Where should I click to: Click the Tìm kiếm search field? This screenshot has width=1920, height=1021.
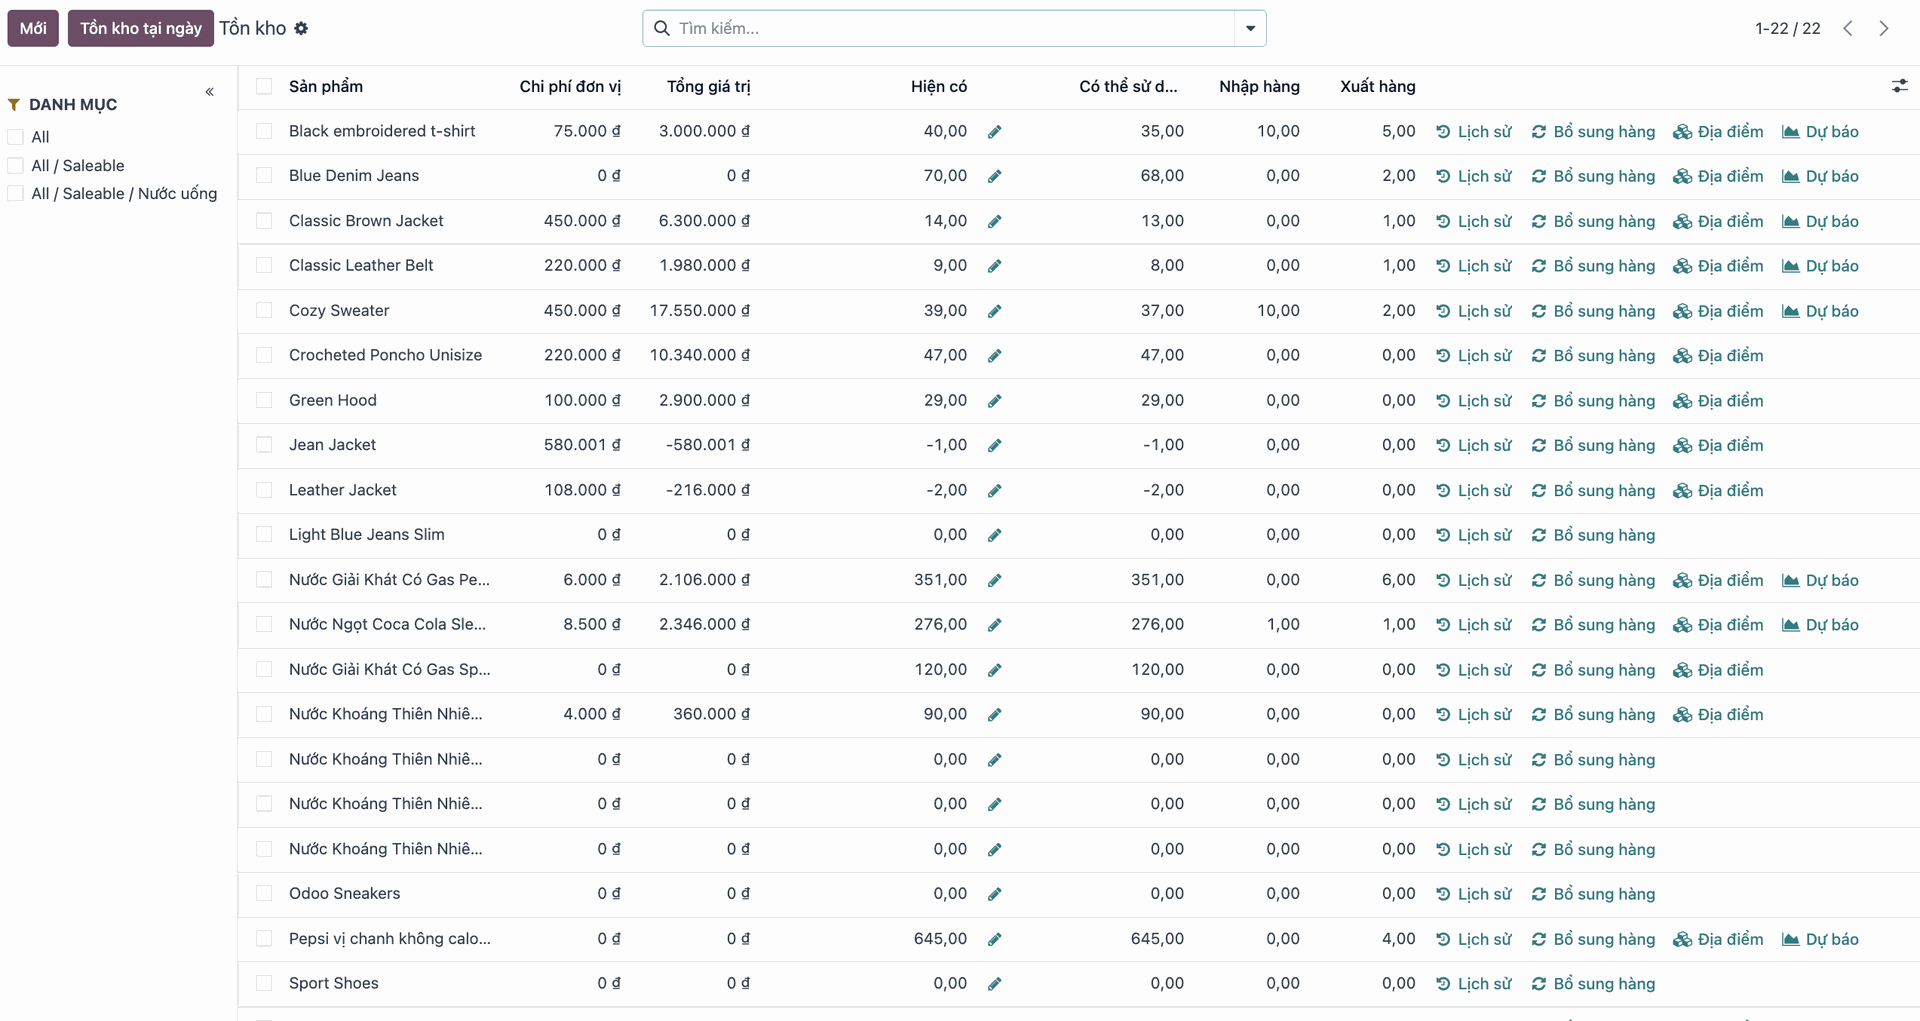[x=950, y=29]
